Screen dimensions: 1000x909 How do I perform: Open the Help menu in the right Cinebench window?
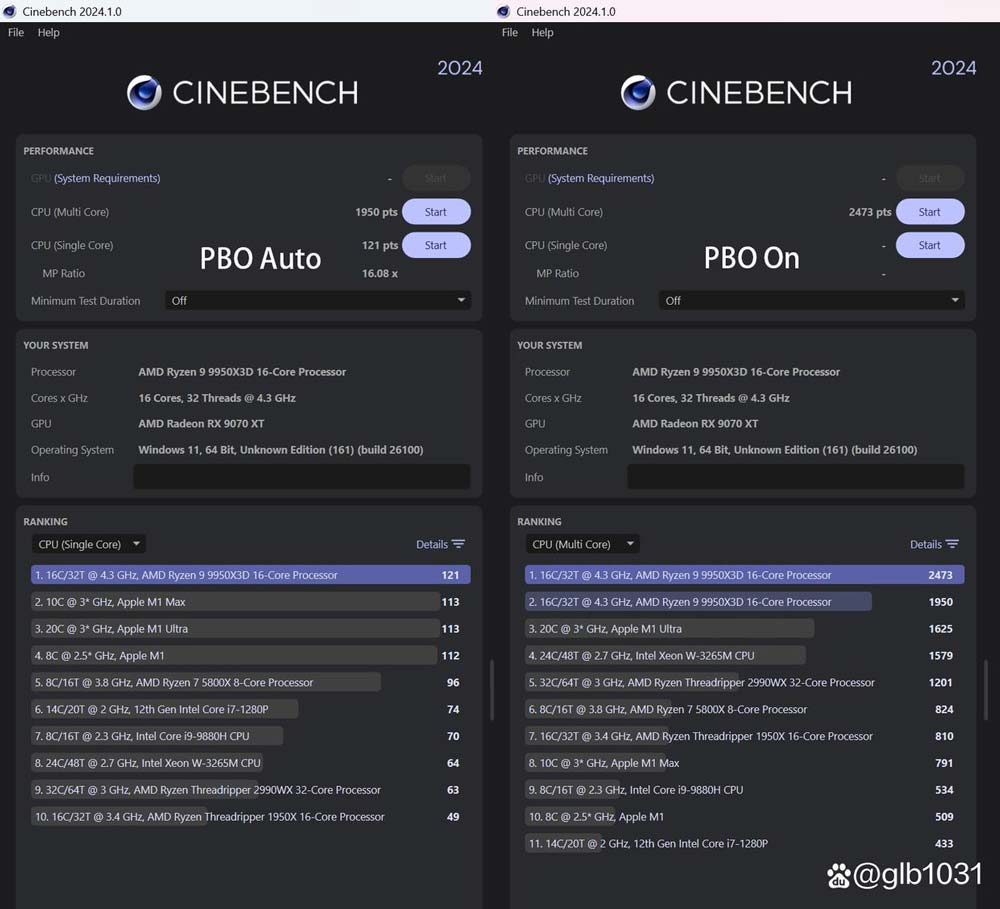tap(542, 33)
